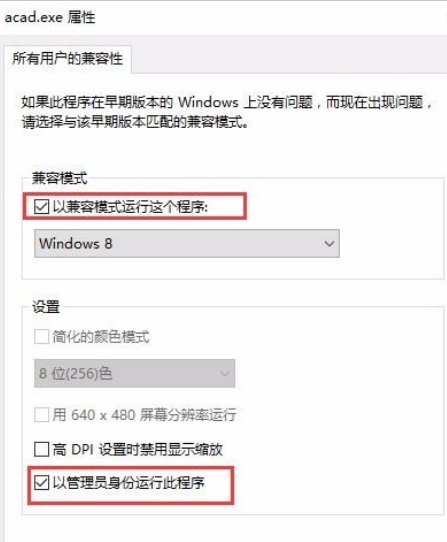Click the chevron arrow of 8 位(256)色 dropdown
Viewport: 447px width, 542px height.
point(225,374)
